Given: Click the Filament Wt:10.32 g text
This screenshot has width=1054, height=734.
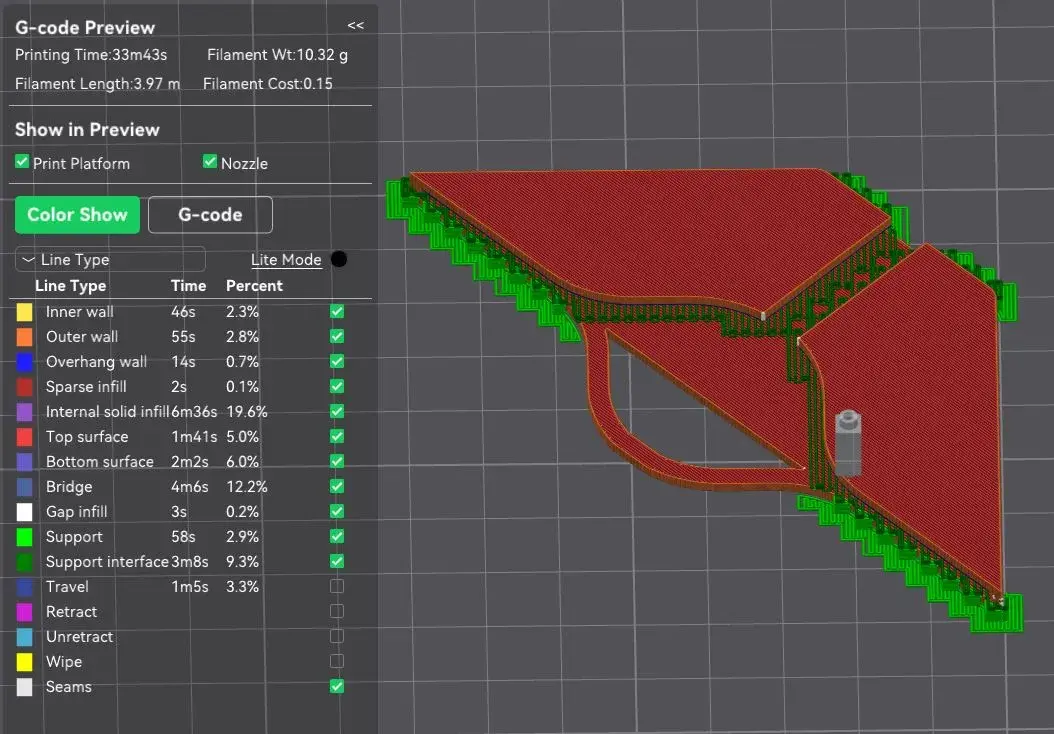Looking at the screenshot, I should 278,55.
